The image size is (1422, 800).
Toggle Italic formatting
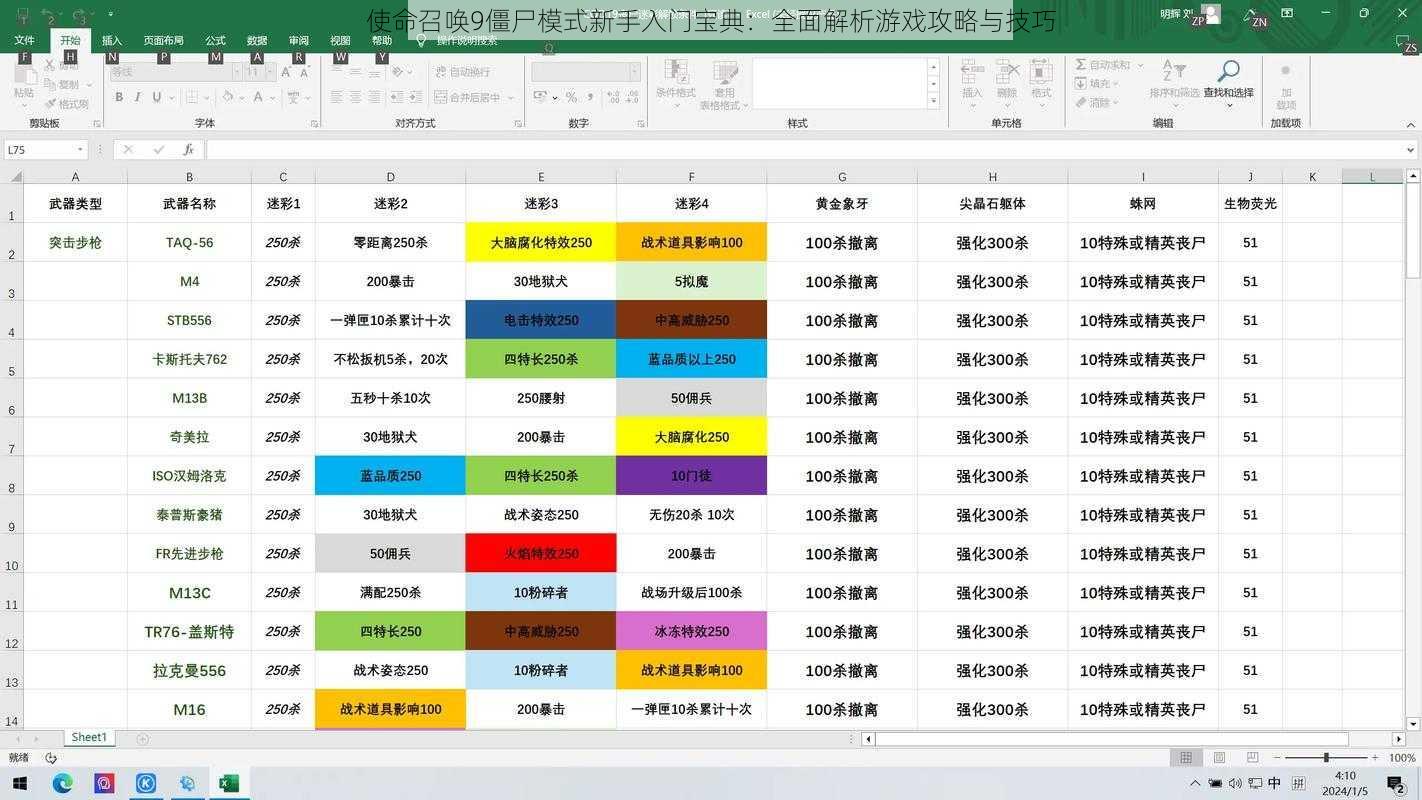tap(138, 97)
